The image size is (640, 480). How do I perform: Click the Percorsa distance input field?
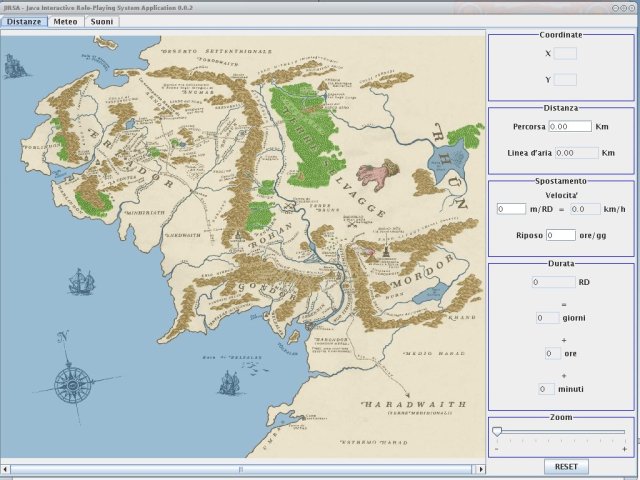coord(570,127)
